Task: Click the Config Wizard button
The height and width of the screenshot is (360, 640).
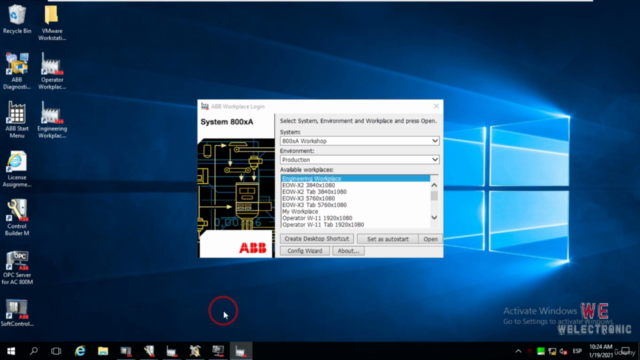Action: click(304, 251)
